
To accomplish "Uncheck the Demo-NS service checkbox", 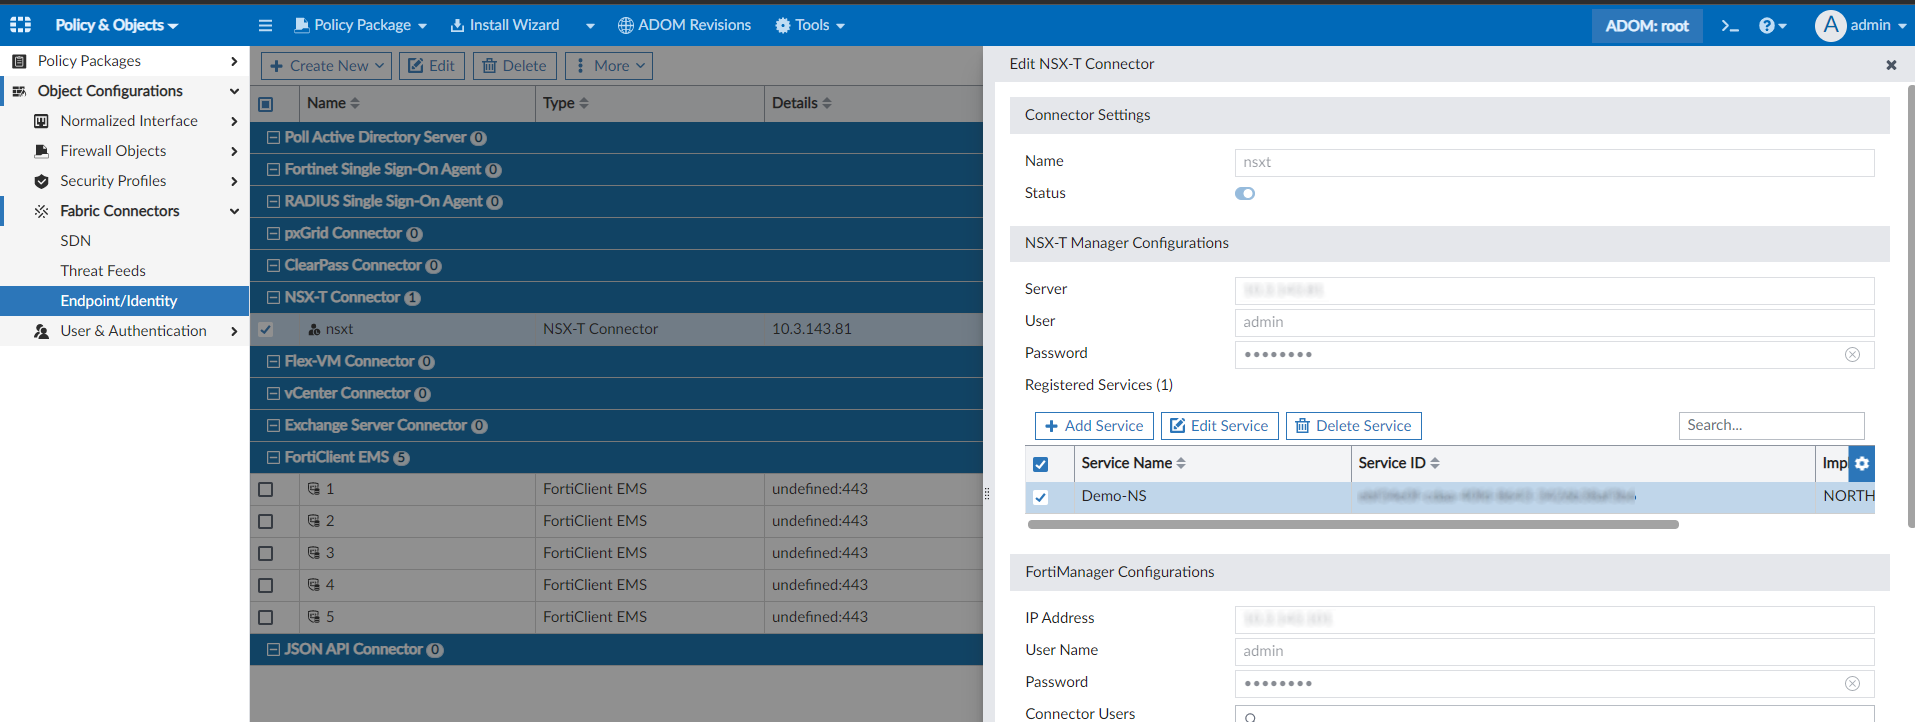I will pyautogui.click(x=1040, y=497).
